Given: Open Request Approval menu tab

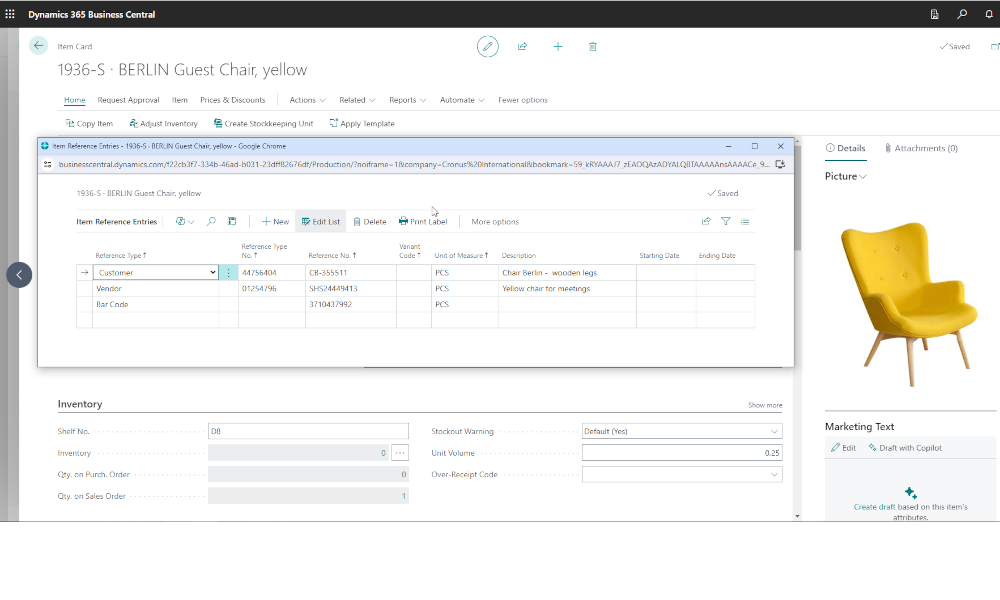Looking at the screenshot, I should (128, 100).
